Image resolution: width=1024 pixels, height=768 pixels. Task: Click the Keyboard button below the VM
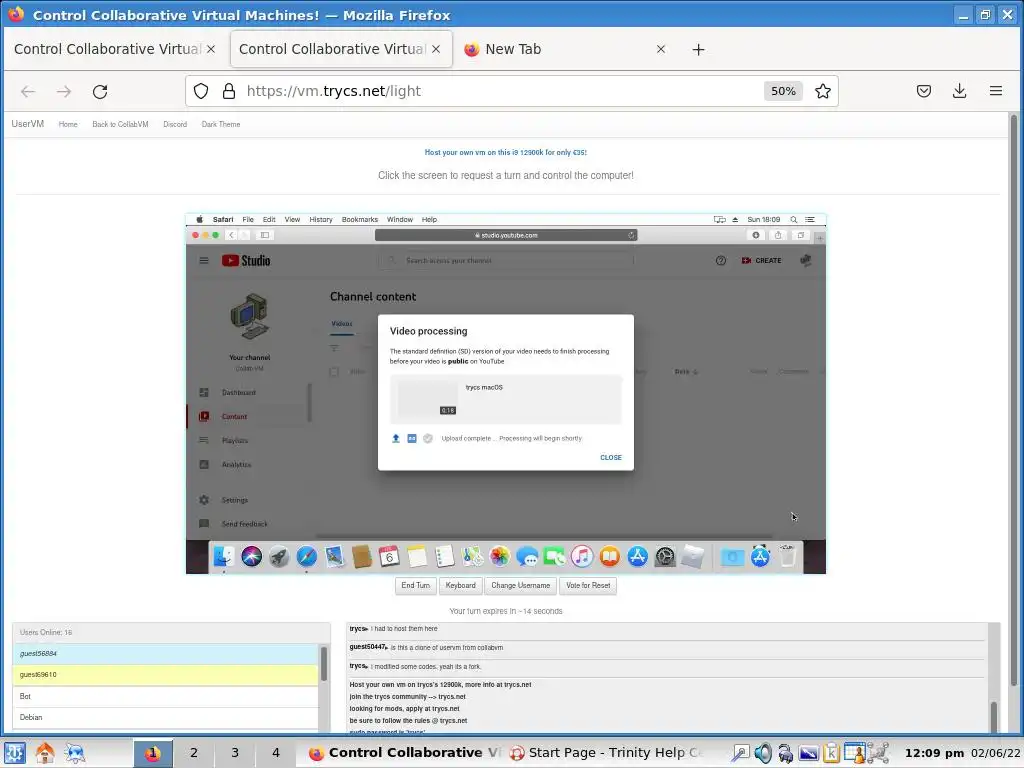460,586
